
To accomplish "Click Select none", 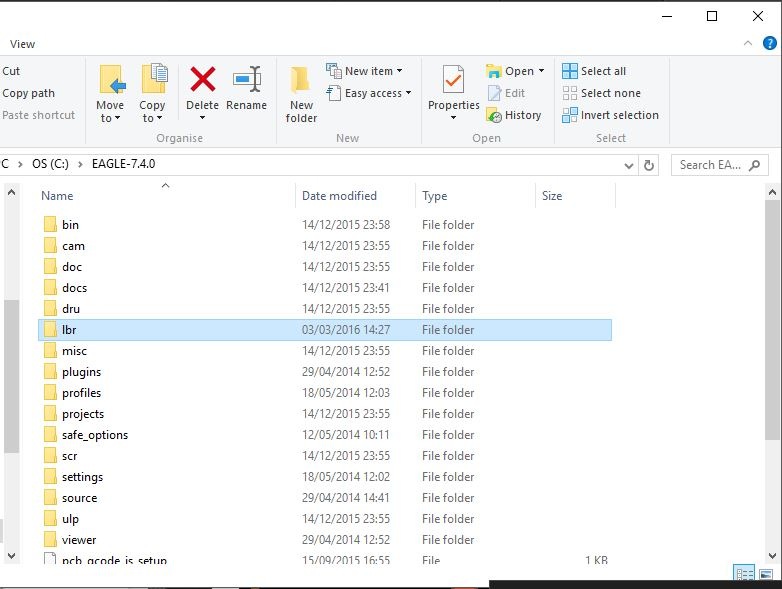I will pos(601,93).
